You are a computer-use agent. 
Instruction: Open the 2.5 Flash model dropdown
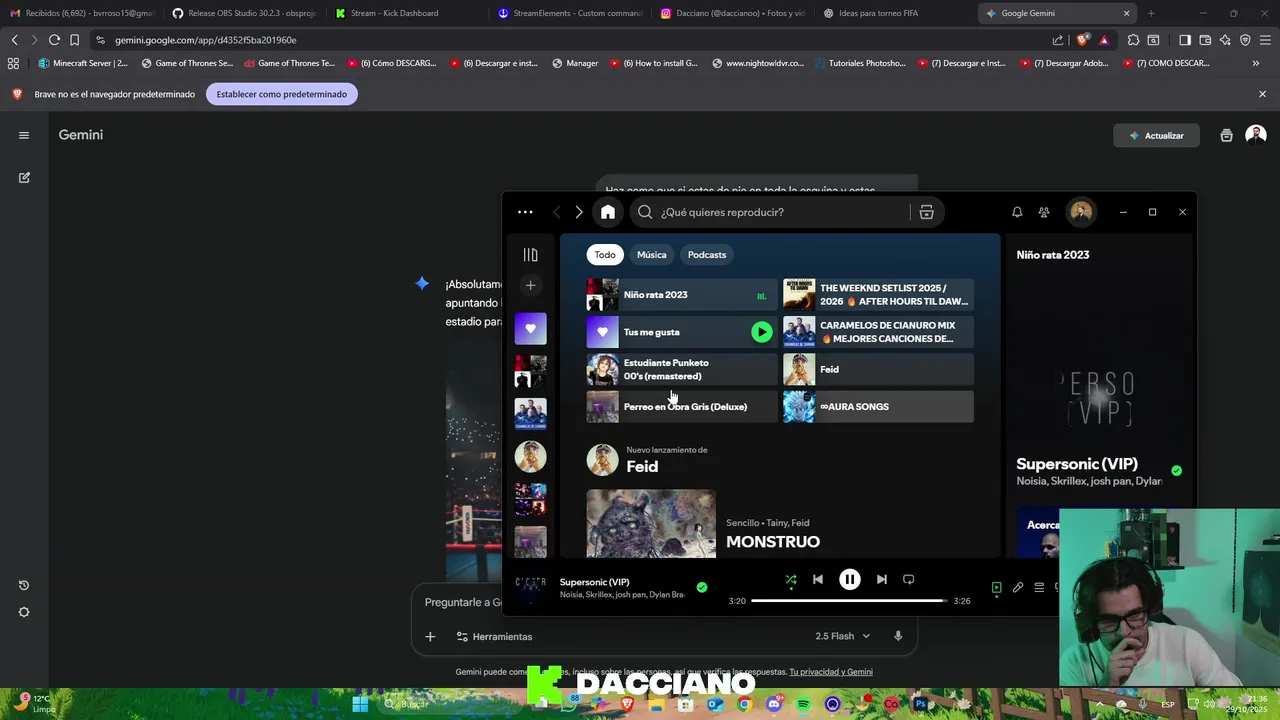pos(842,636)
